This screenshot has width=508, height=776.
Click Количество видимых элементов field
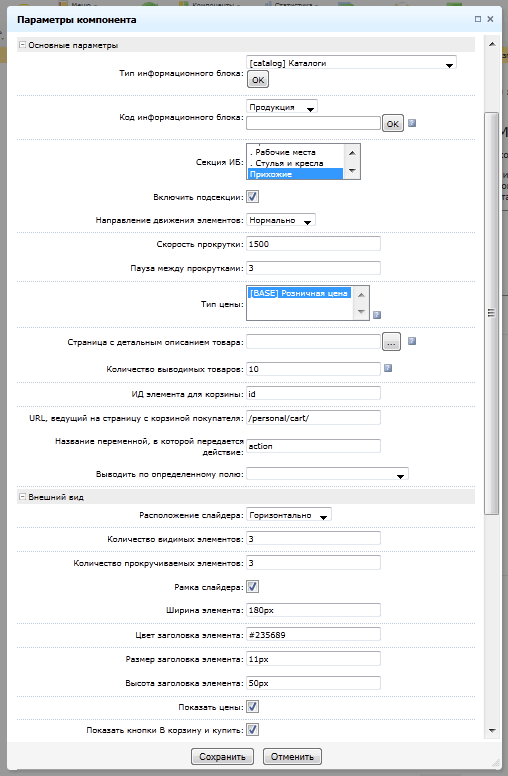tap(313, 538)
